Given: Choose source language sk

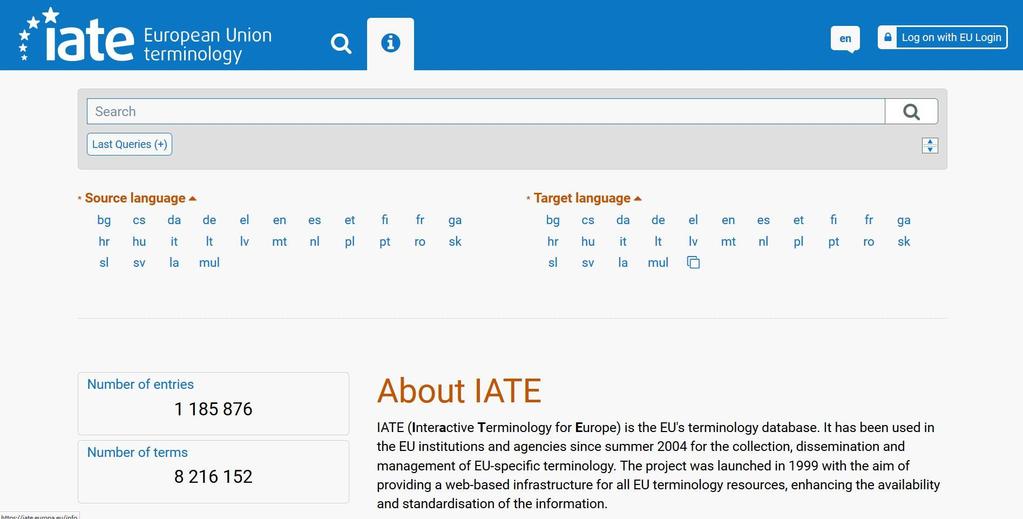Looking at the screenshot, I should coord(455,242).
